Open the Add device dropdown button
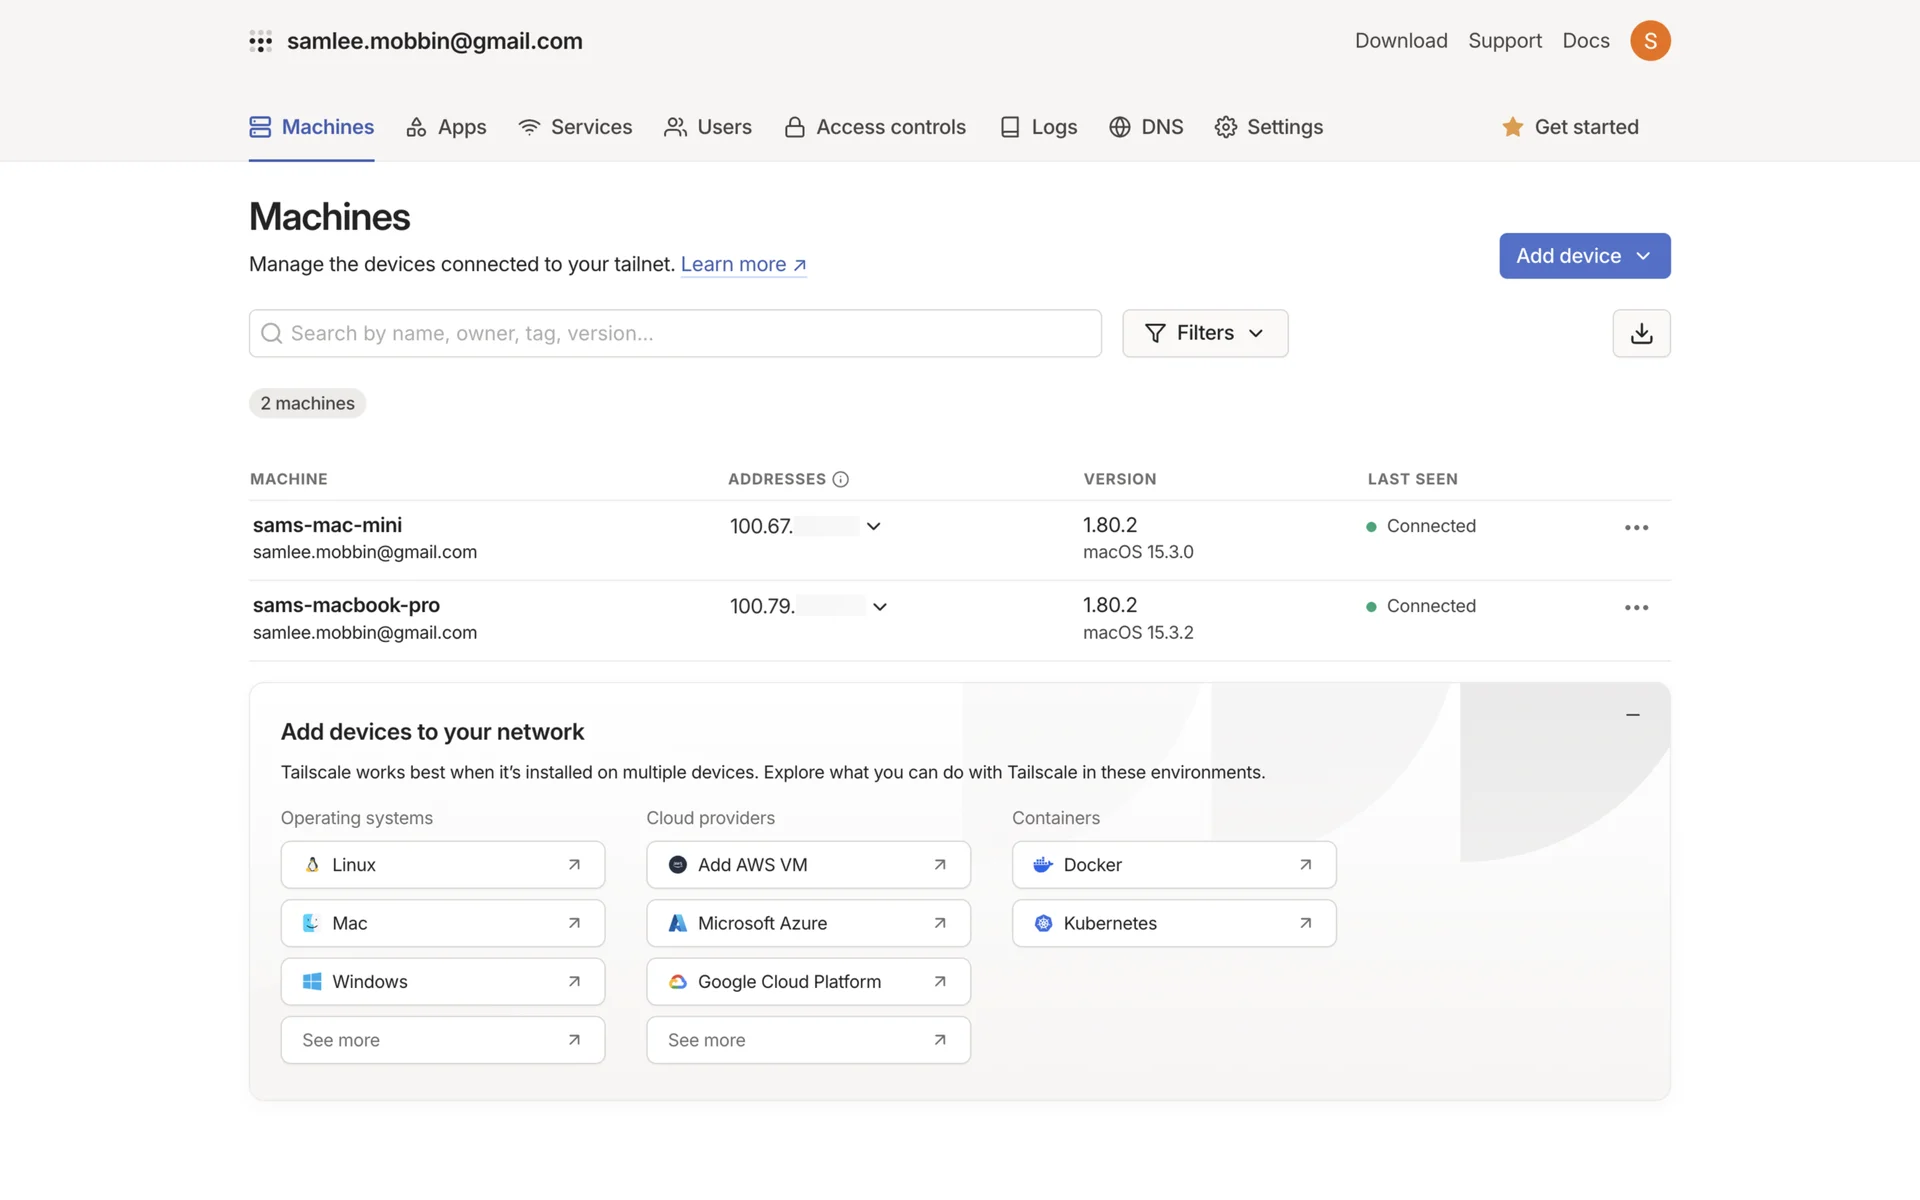Viewport: 1920px width, 1200px height. [x=1584, y=256]
